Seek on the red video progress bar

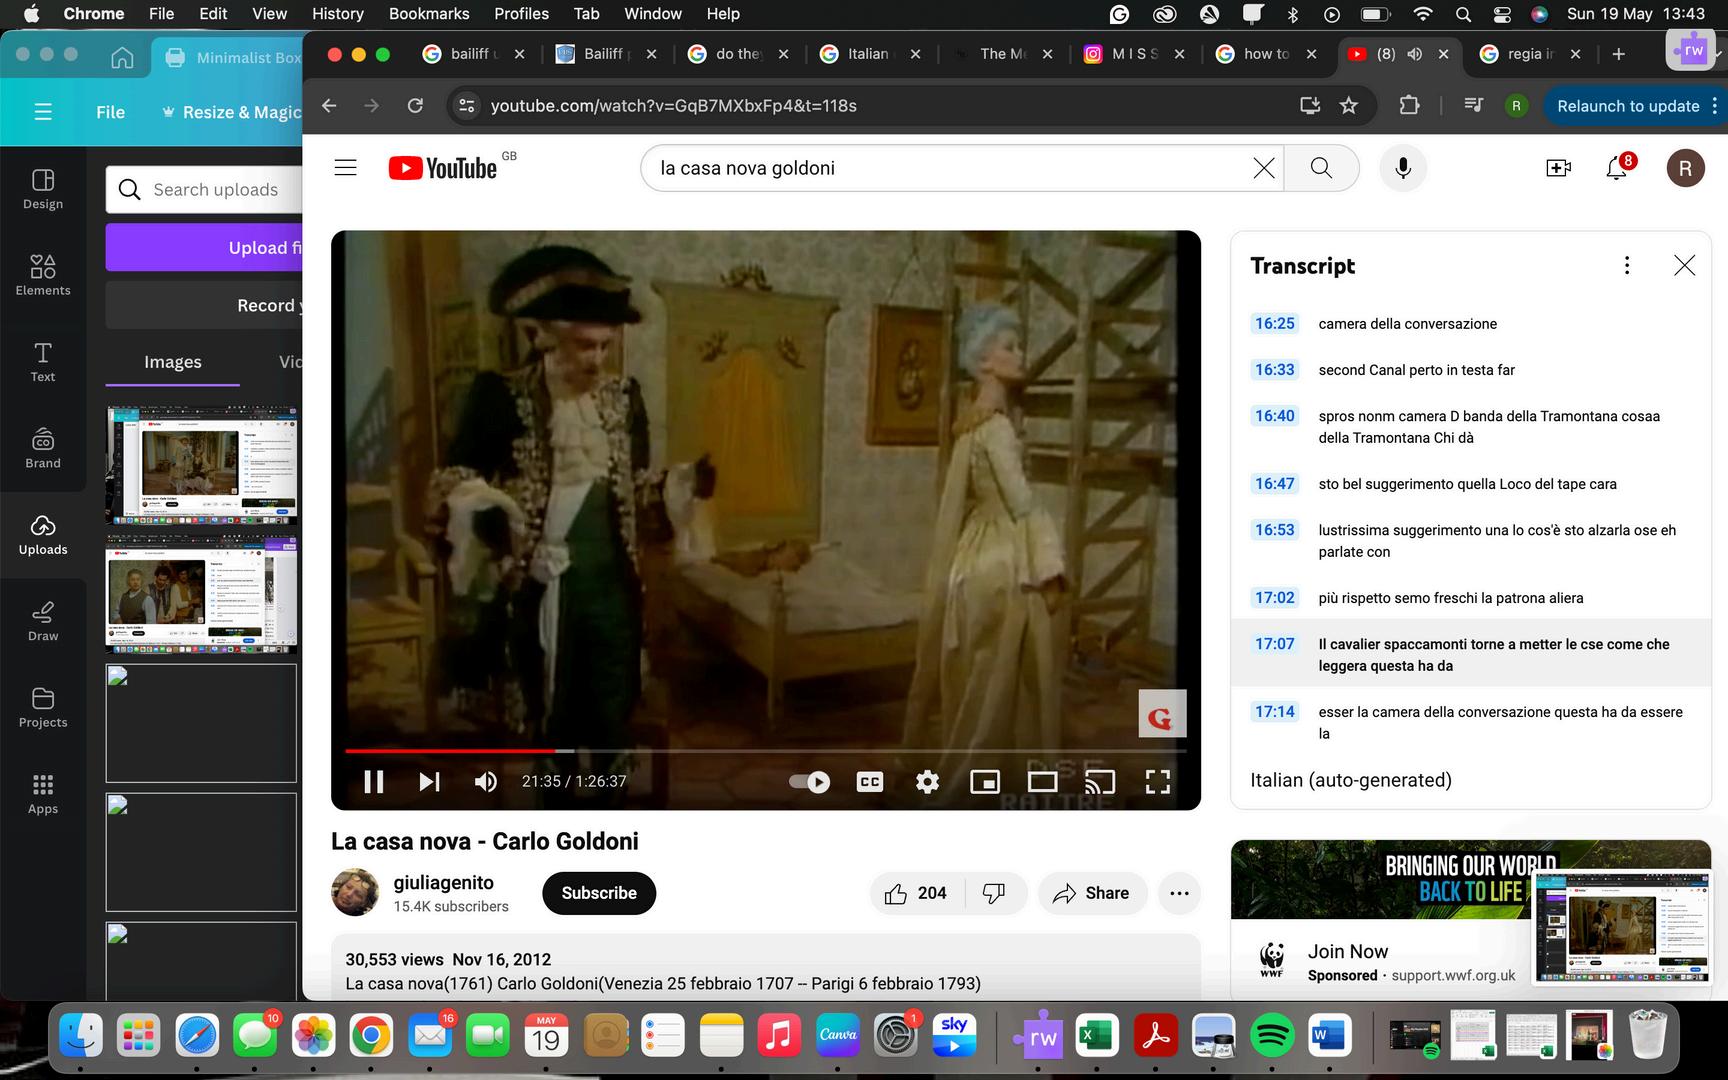coord(766,750)
